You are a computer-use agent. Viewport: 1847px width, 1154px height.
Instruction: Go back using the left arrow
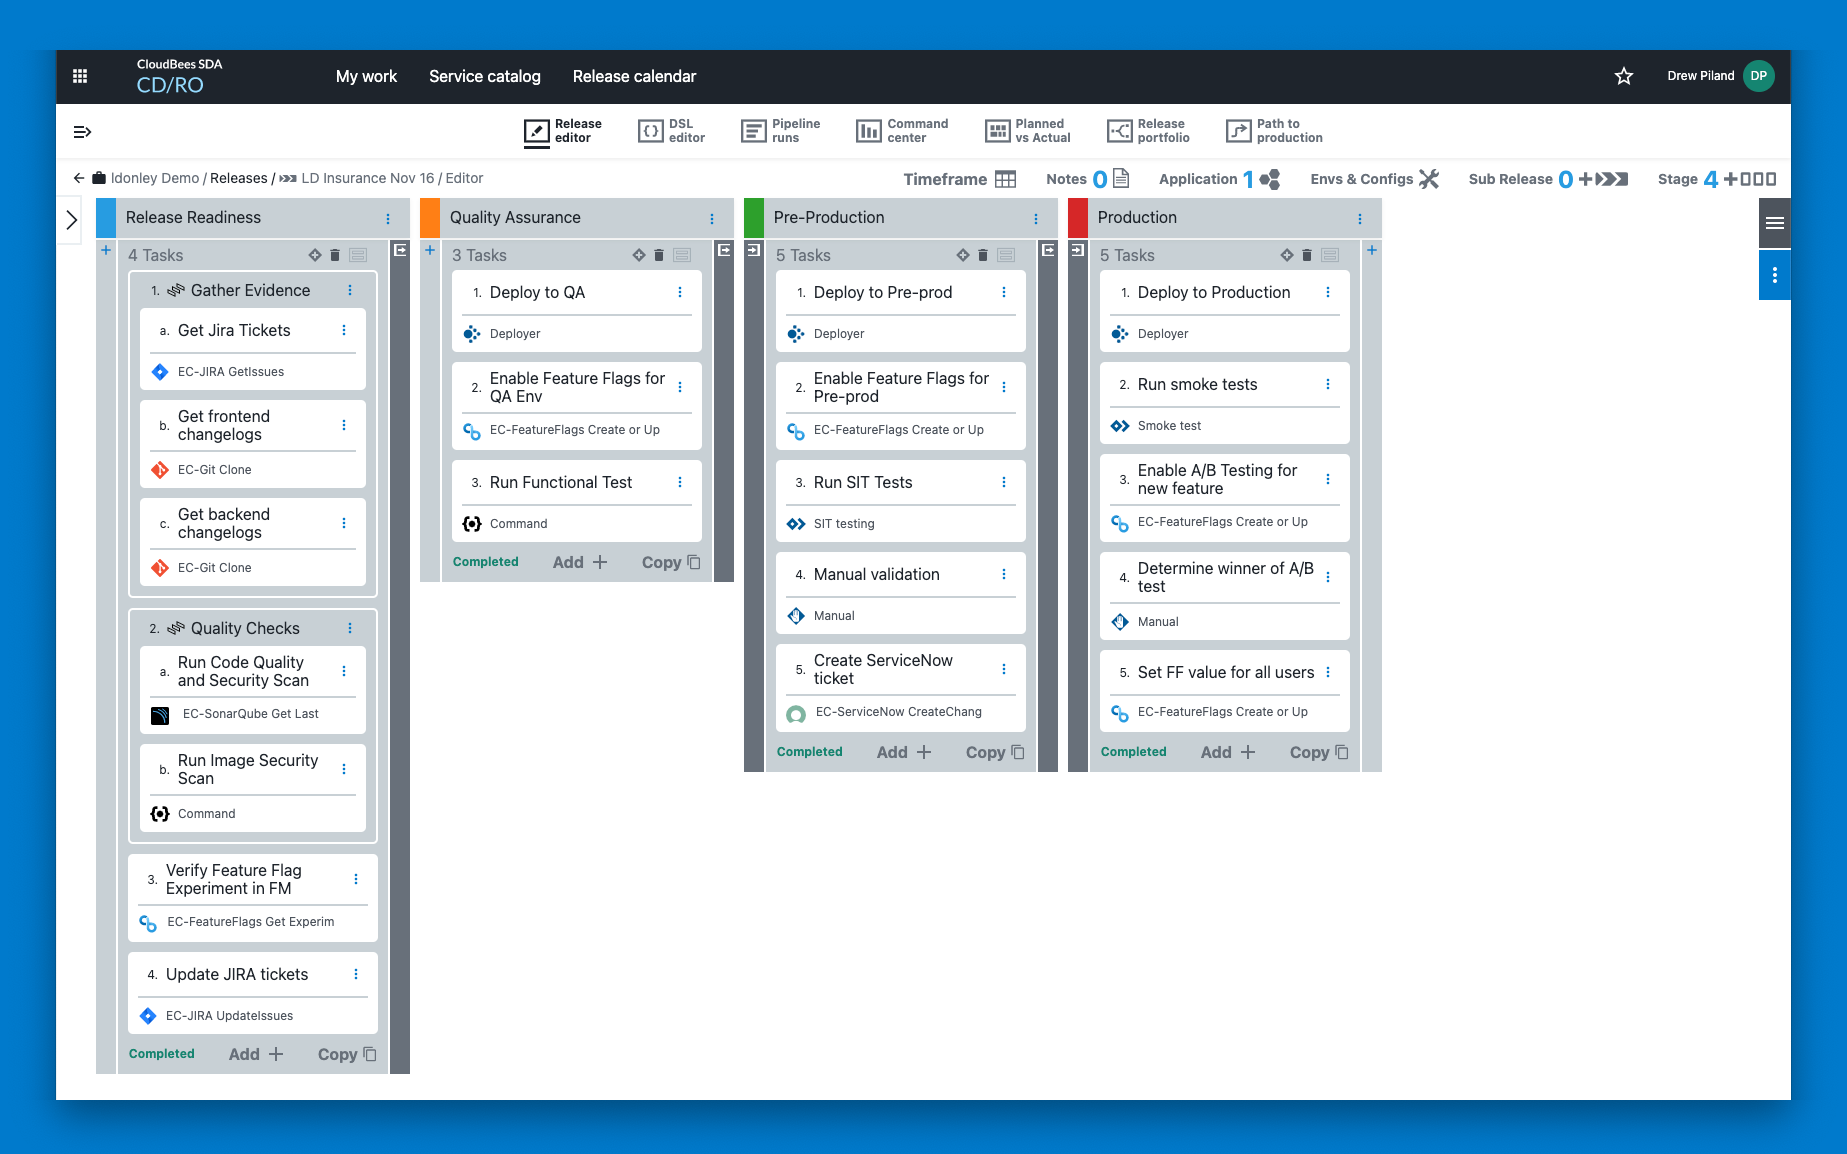(79, 178)
